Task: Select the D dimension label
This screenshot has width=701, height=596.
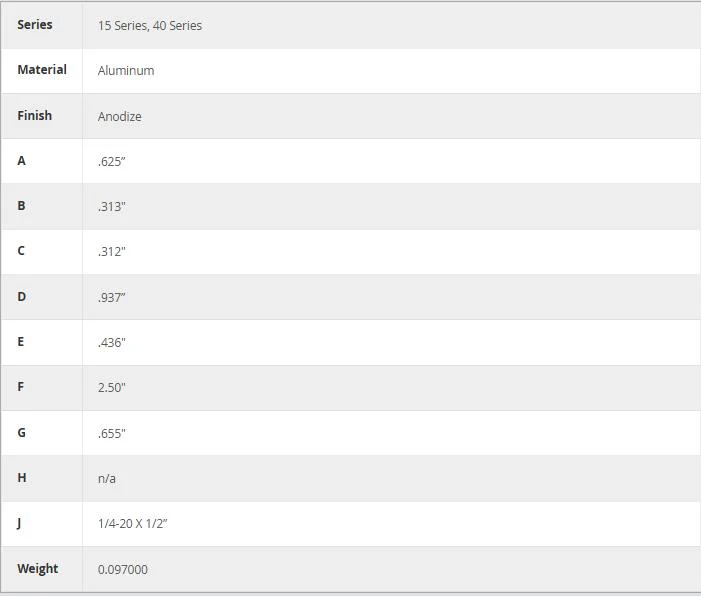Action: [21, 296]
